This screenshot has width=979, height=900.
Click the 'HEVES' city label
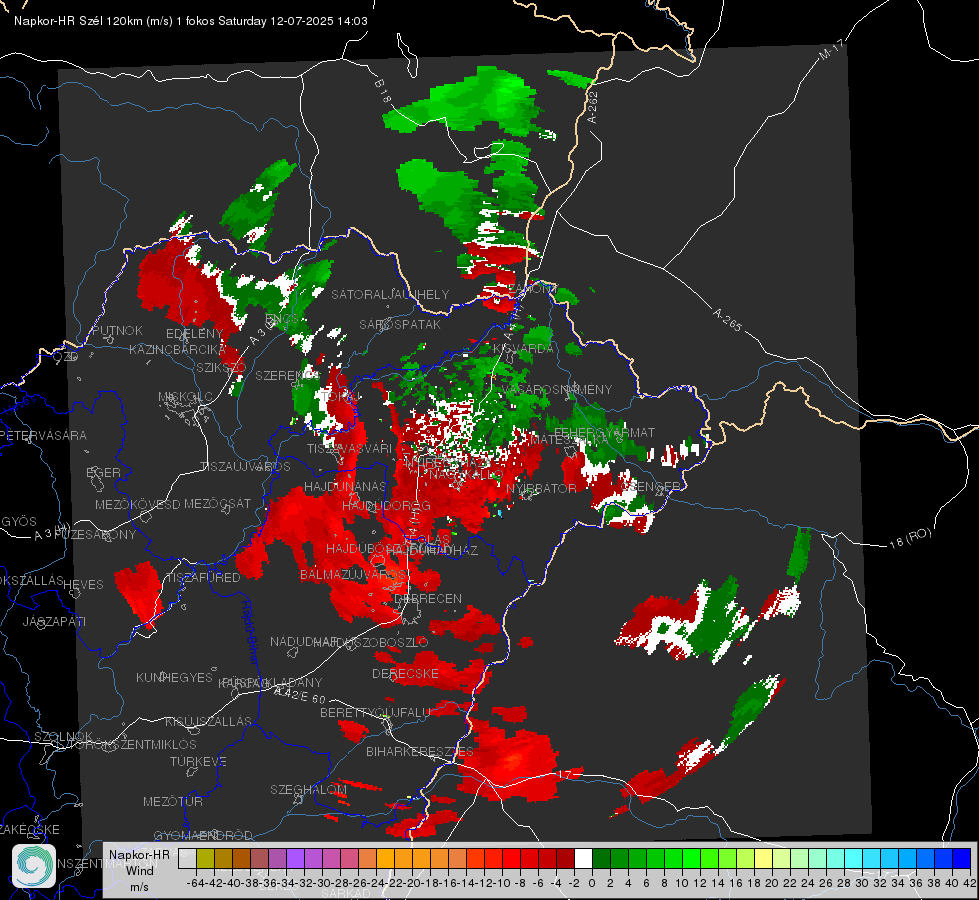(83, 584)
